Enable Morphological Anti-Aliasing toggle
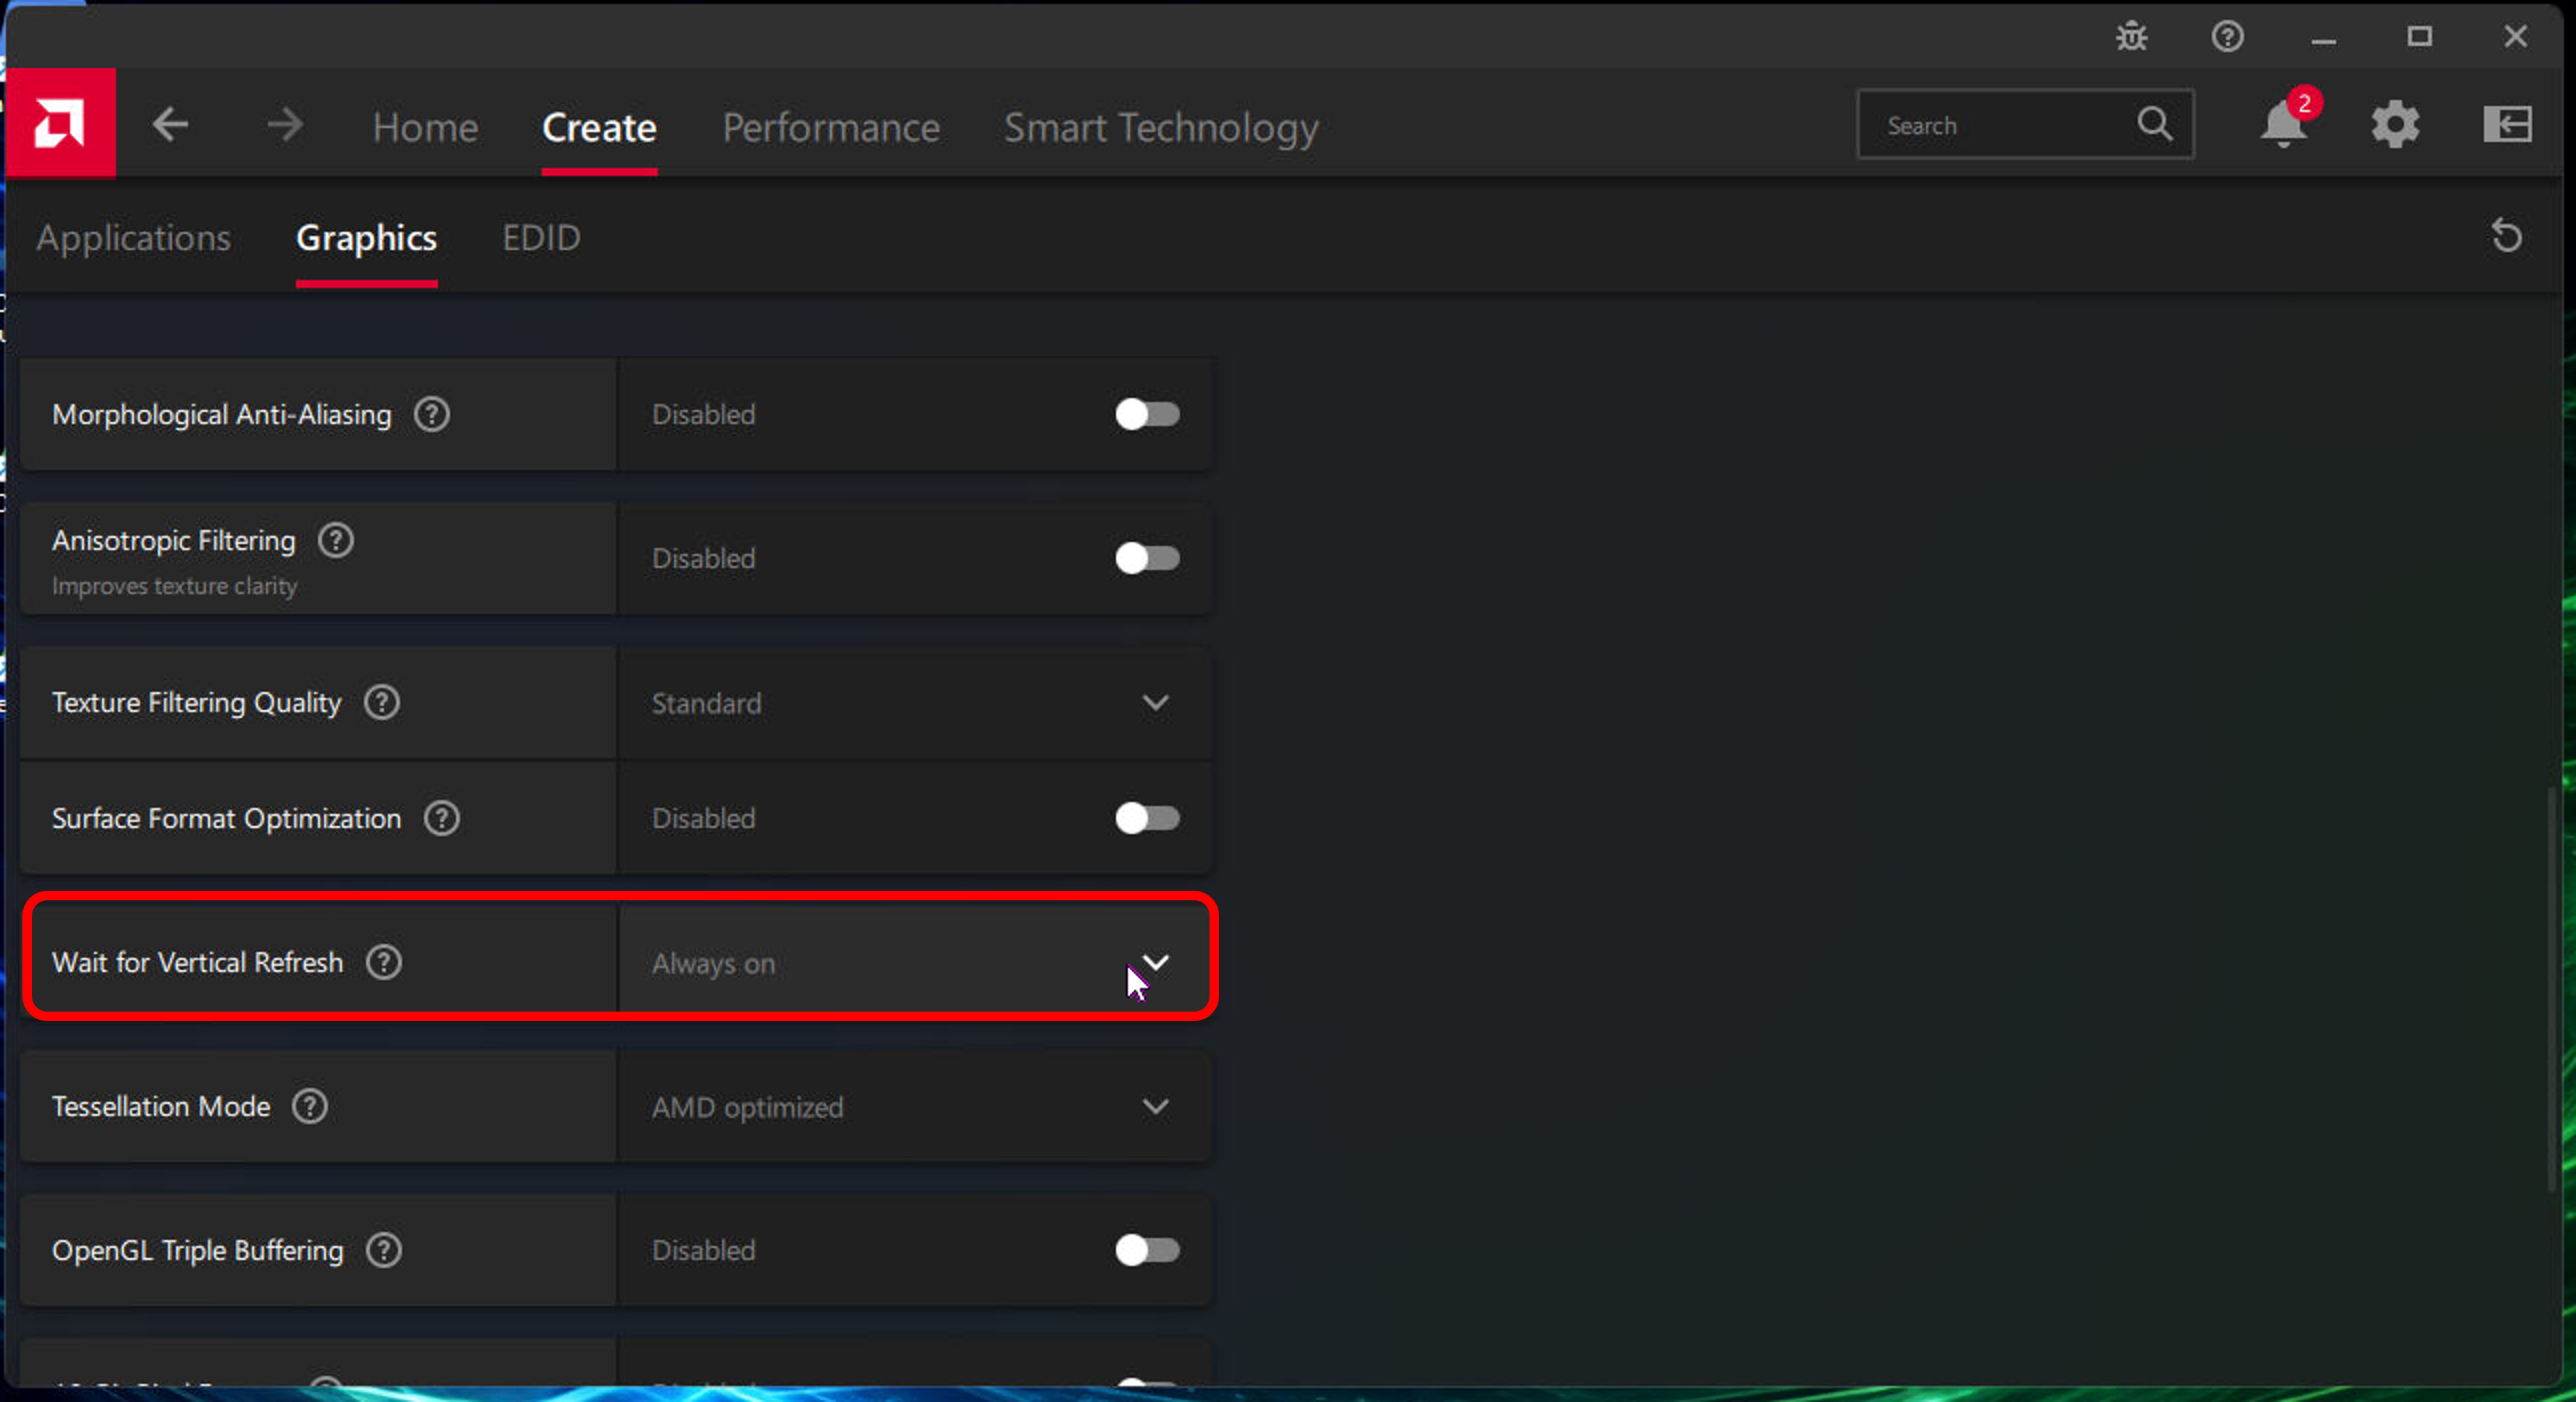2576x1402 pixels. tap(1147, 415)
